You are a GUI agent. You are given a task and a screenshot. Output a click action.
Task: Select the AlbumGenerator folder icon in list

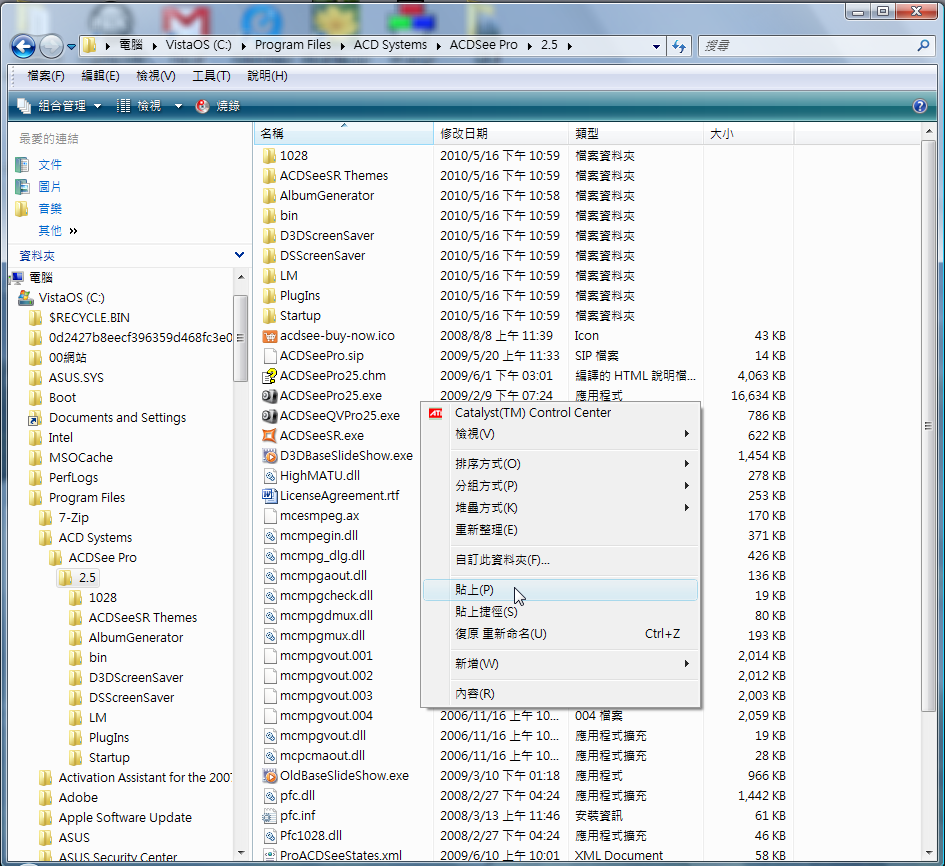[269, 196]
